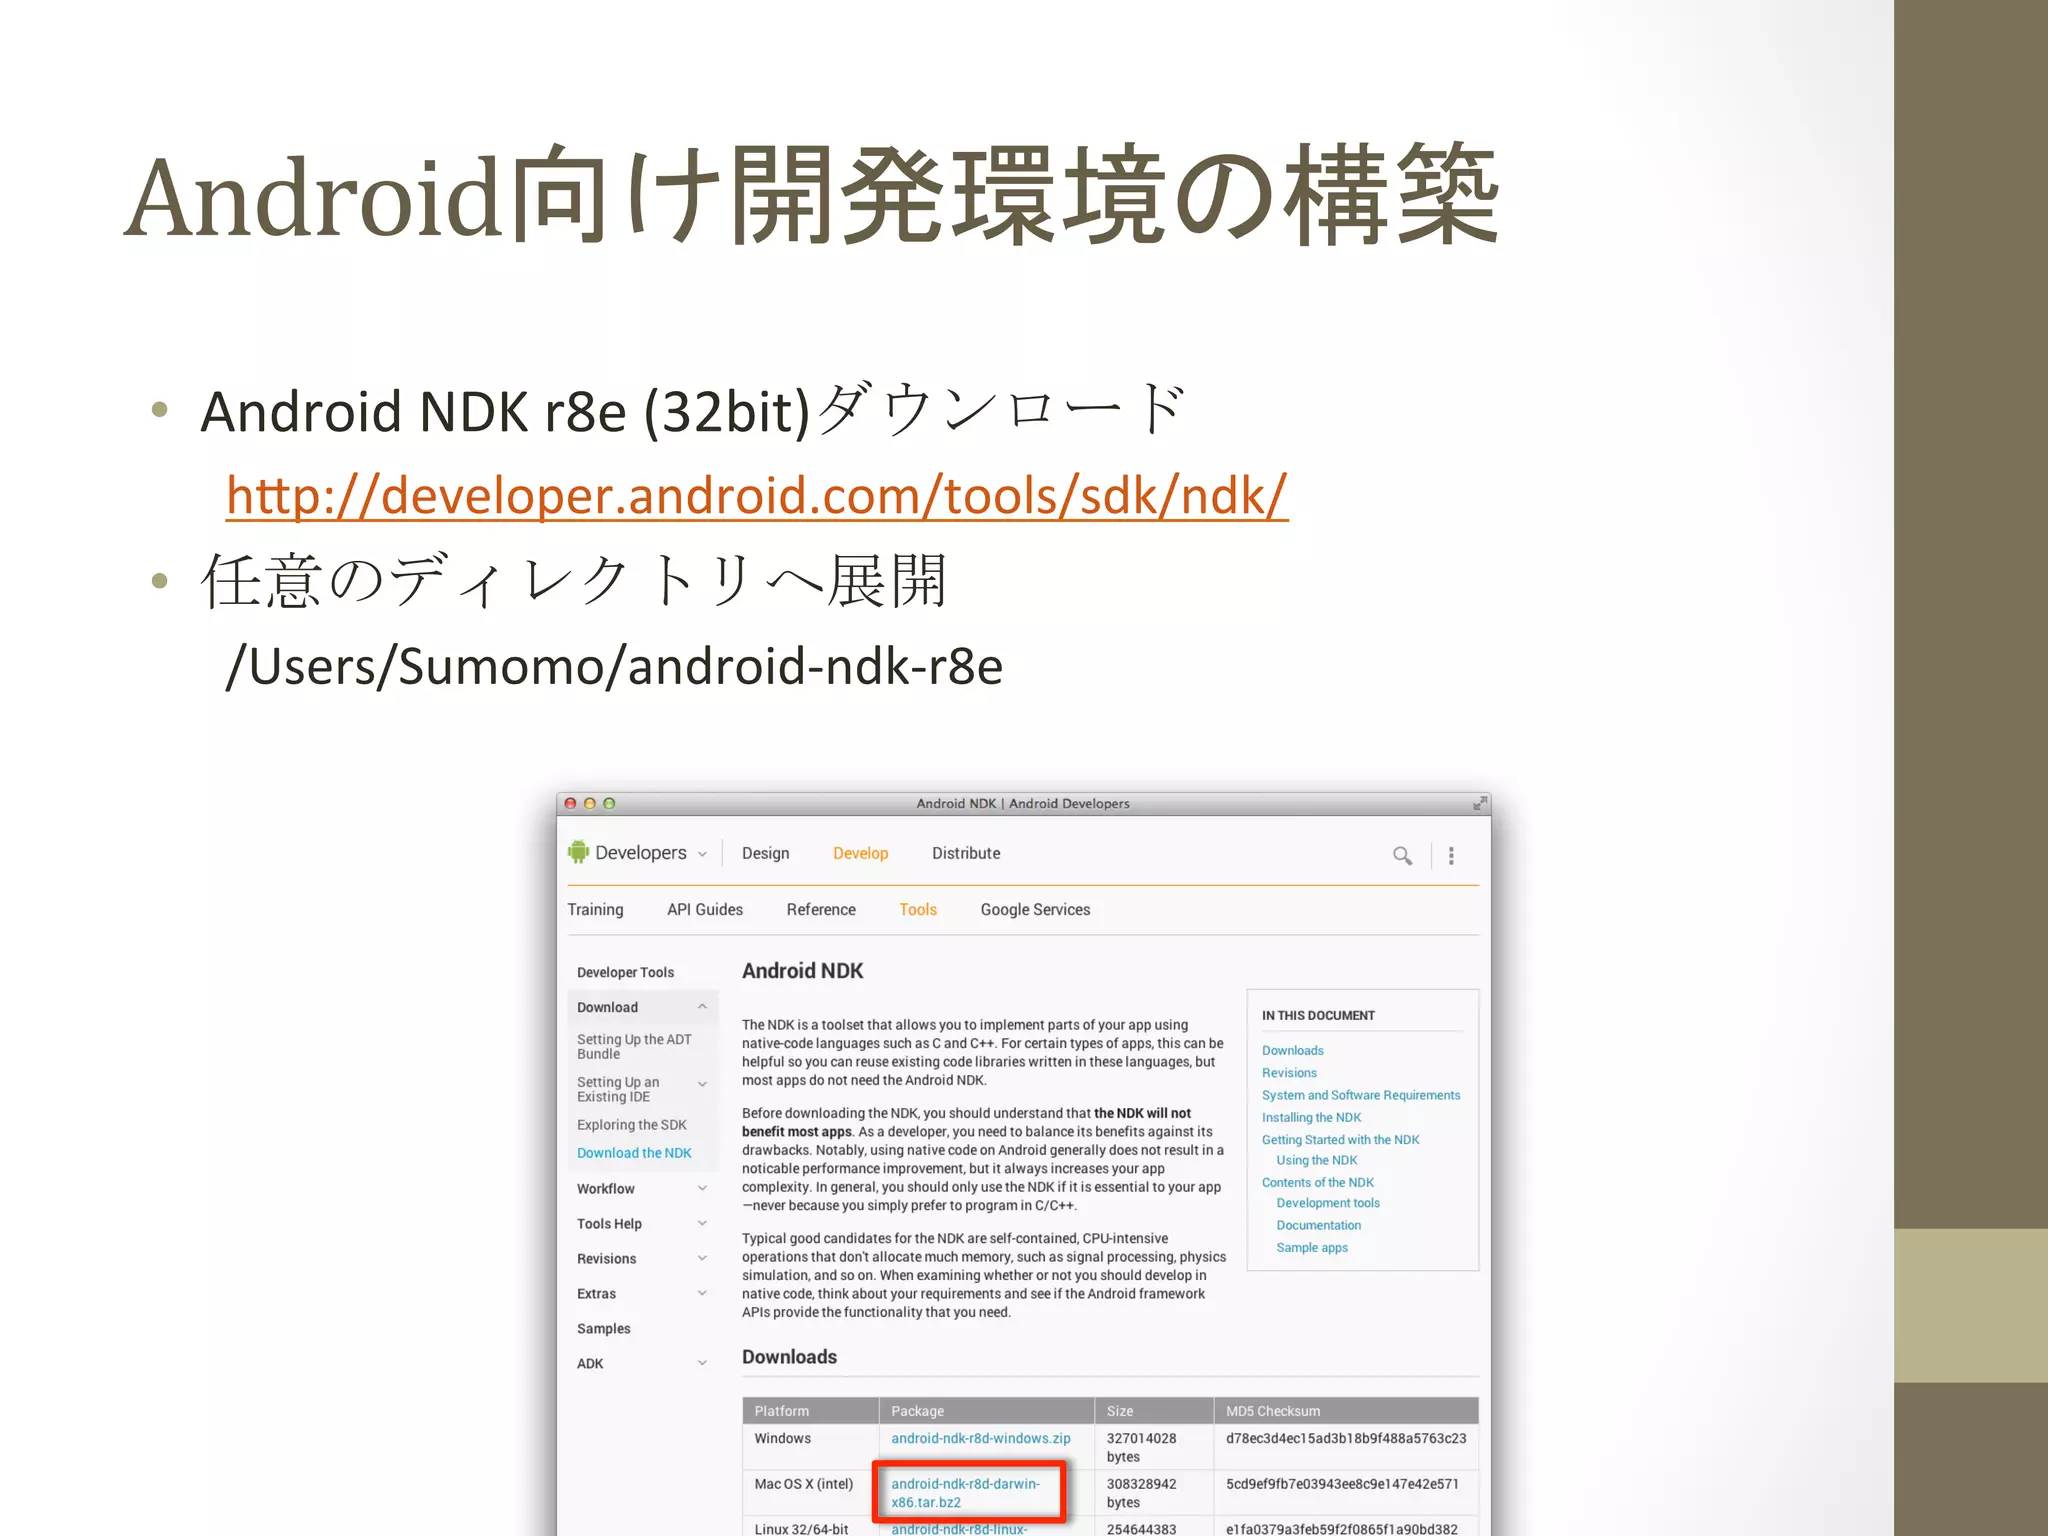Select the Windows MD5 checksum value
Screen dimensions: 2048x1536
pyautogui.click(x=1346, y=1438)
